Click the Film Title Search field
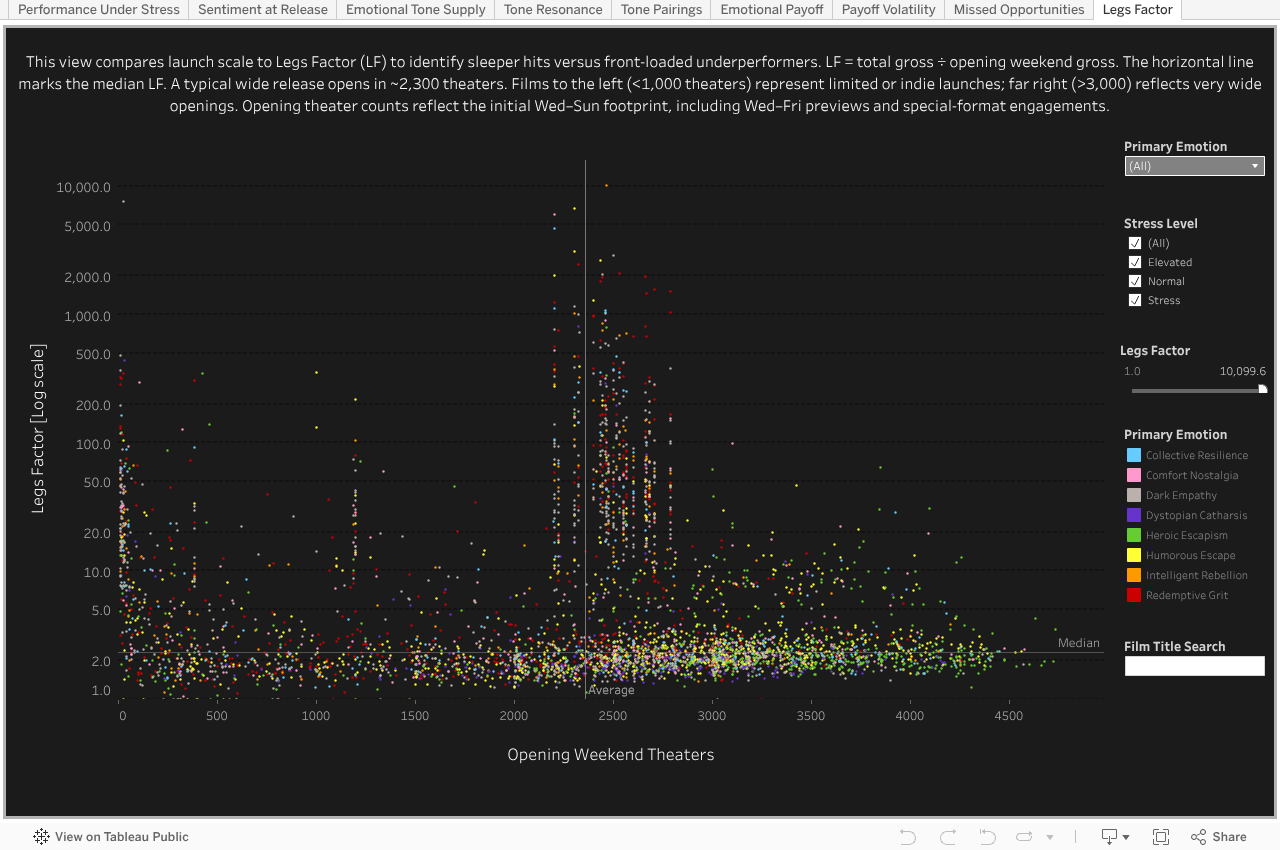This screenshot has width=1280, height=850. [x=1194, y=666]
